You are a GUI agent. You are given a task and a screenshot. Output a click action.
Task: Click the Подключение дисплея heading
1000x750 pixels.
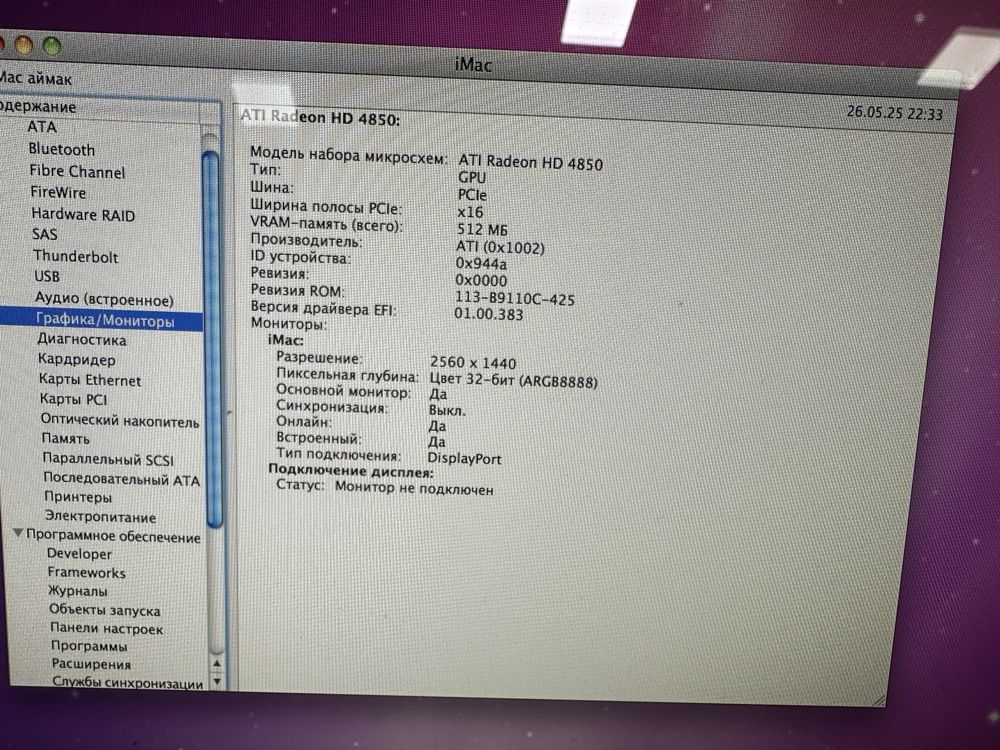(x=351, y=471)
